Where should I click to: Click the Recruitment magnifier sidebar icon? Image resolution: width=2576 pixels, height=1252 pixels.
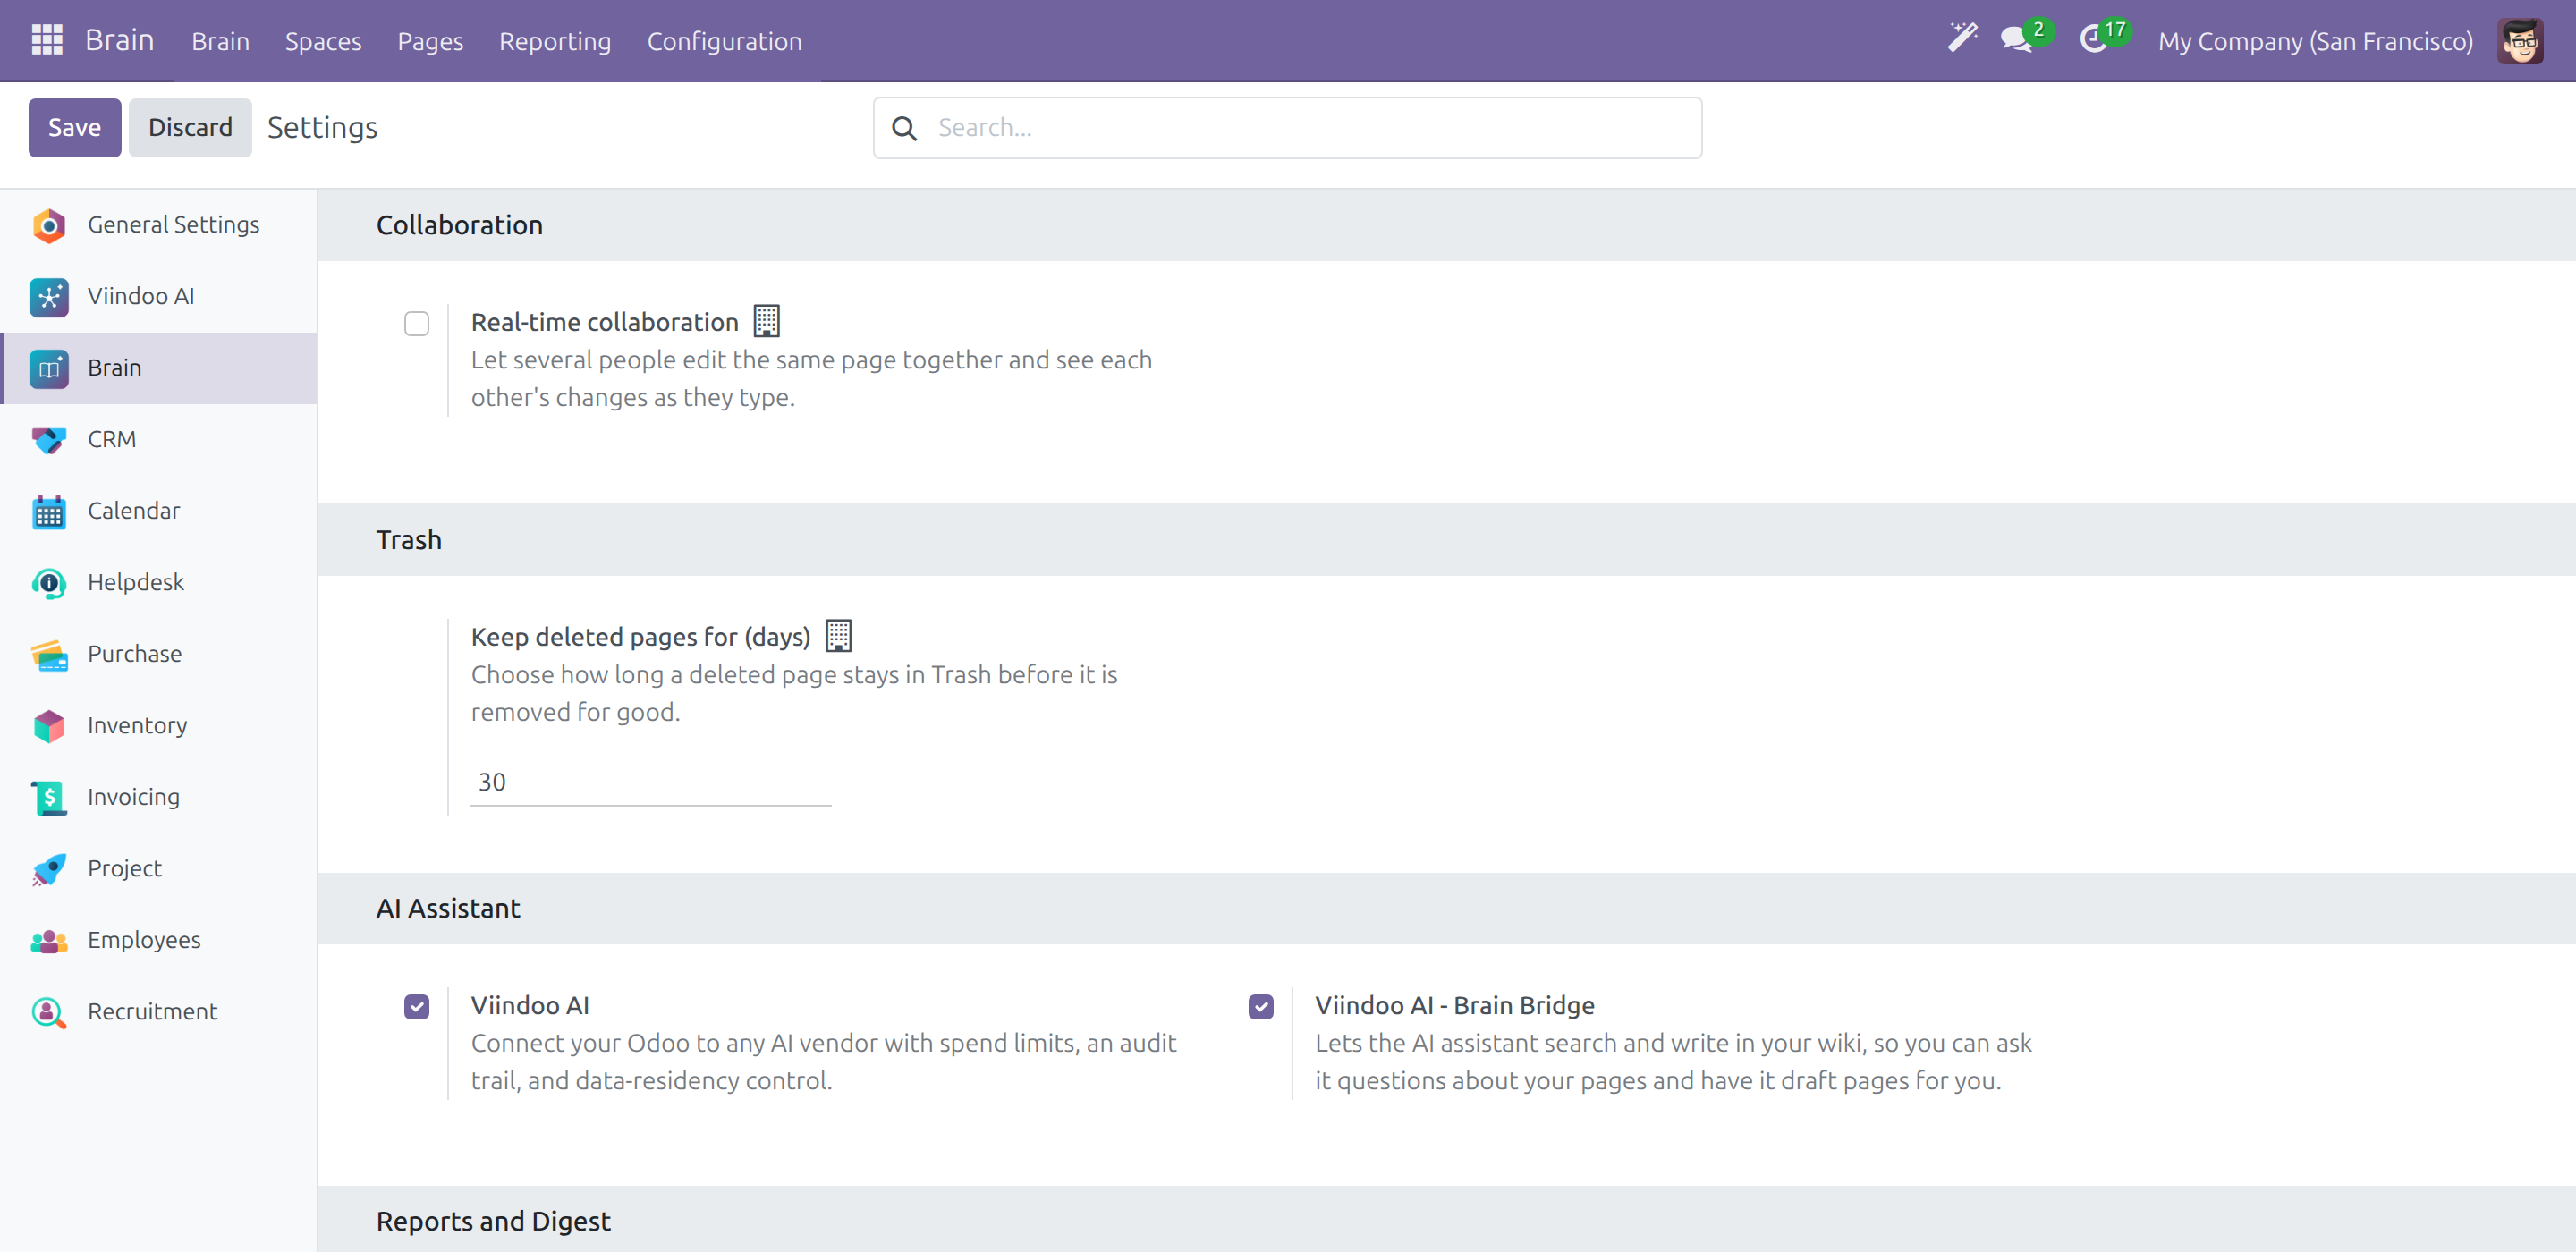[x=49, y=1012]
